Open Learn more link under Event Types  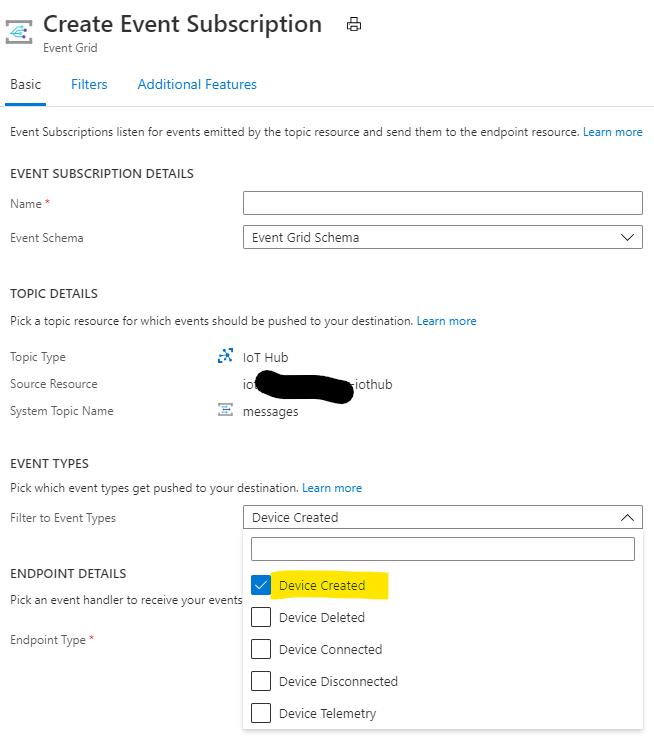[x=332, y=488]
